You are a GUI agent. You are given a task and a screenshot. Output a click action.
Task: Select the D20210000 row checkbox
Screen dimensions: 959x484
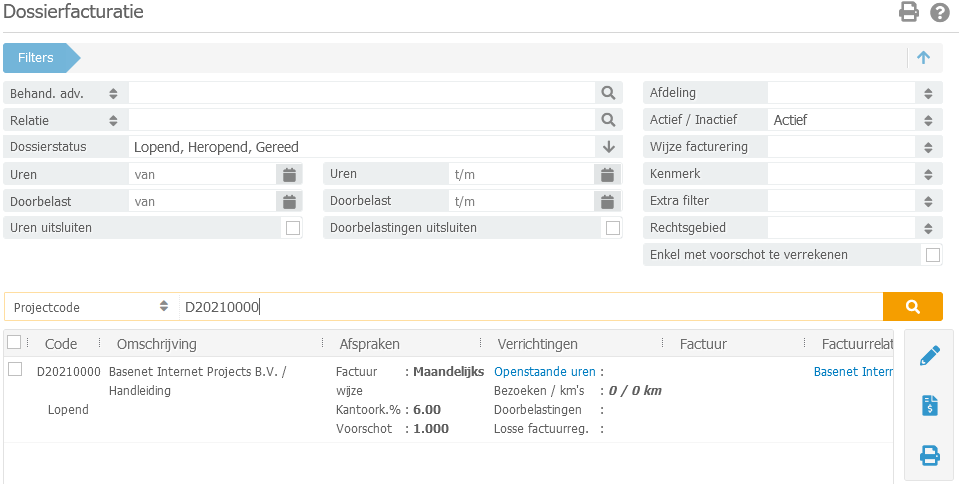[x=15, y=370]
